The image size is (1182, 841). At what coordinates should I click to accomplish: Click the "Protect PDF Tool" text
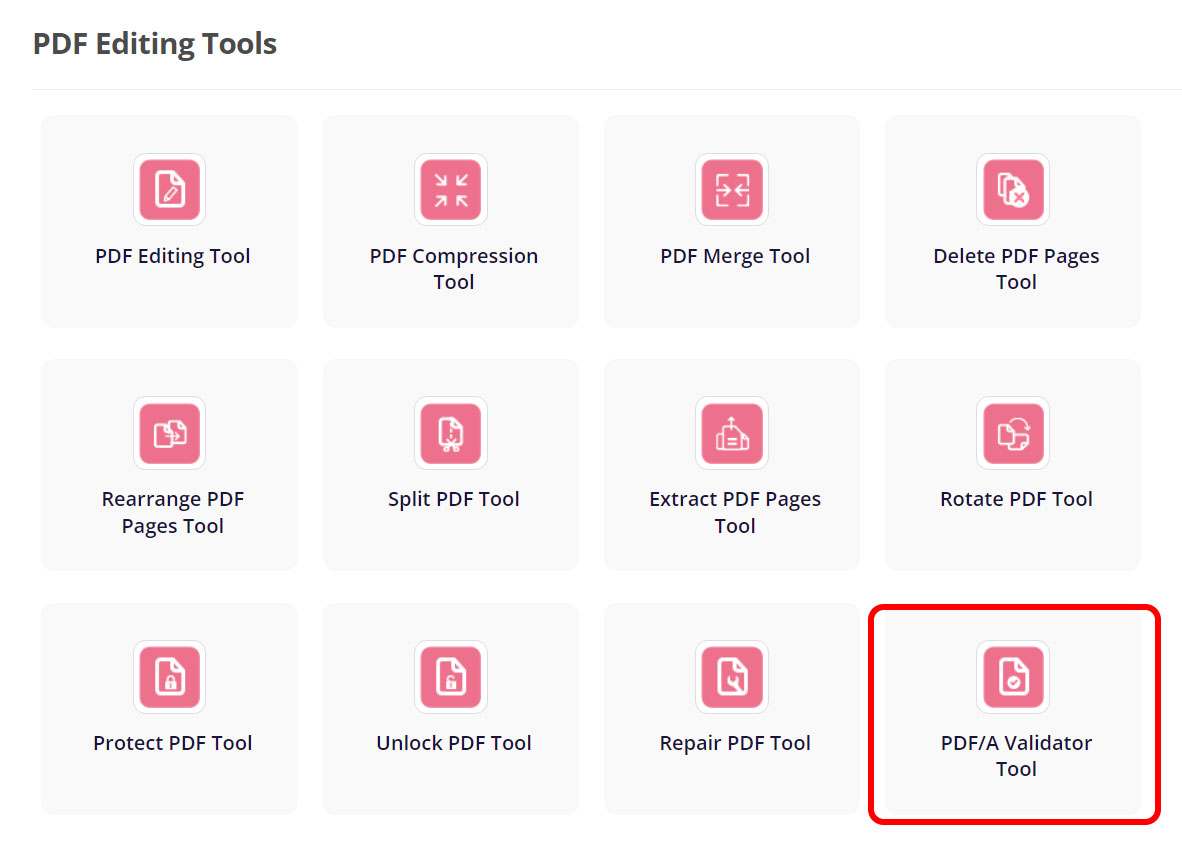(x=173, y=743)
